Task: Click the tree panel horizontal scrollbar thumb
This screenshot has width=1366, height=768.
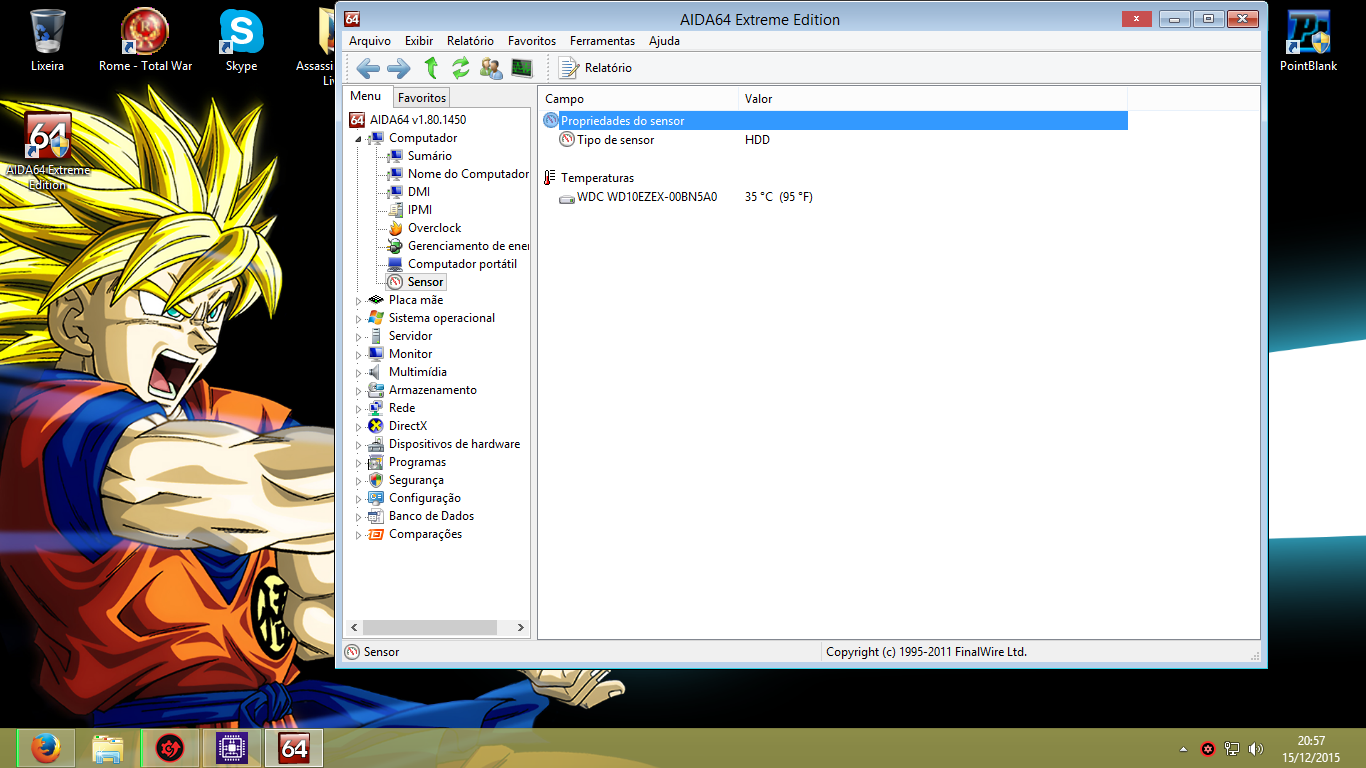Action: pos(429,628)
